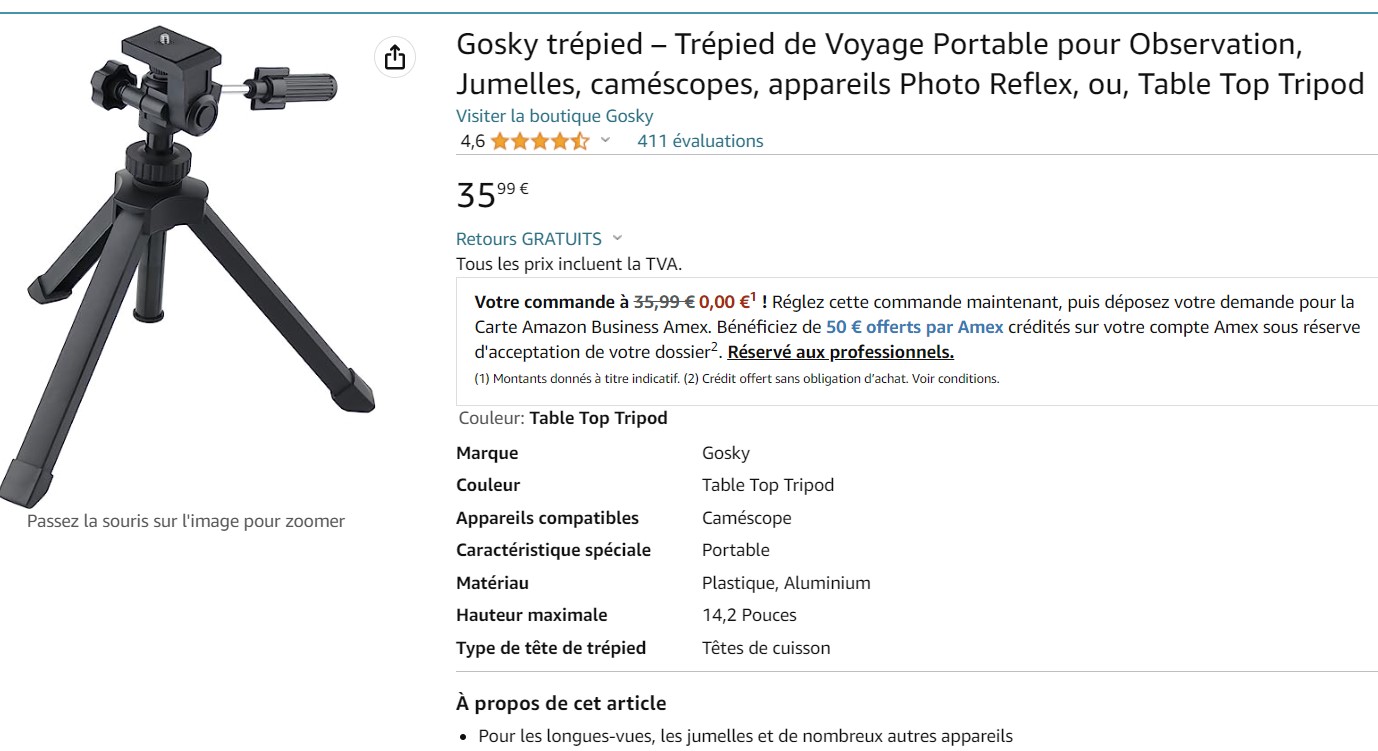Click Réservé aux professionnels underlined link
Screen dimensions: 1378x751
840,352
